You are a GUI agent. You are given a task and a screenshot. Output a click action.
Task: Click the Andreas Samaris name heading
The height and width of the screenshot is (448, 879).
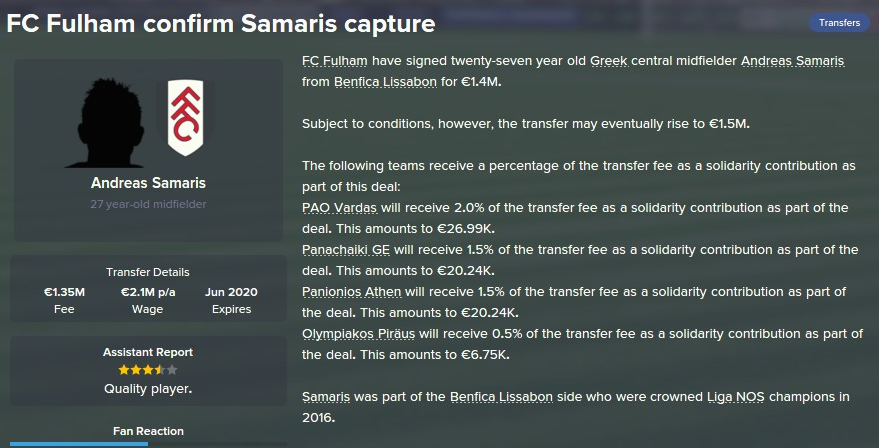[148, 183]
